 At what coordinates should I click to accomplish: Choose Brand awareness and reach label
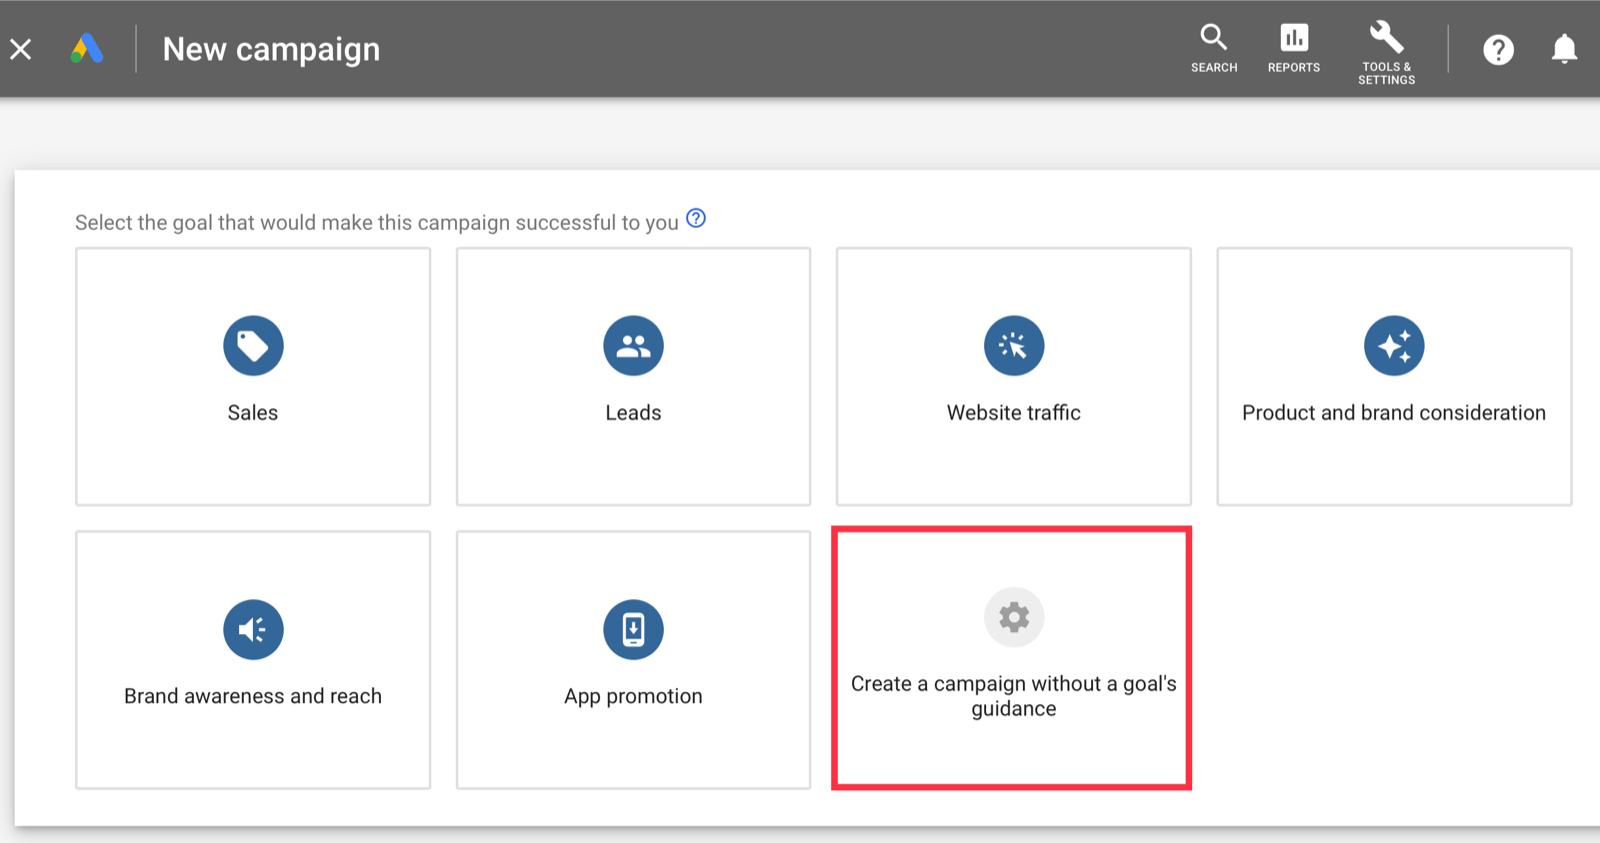253,696
